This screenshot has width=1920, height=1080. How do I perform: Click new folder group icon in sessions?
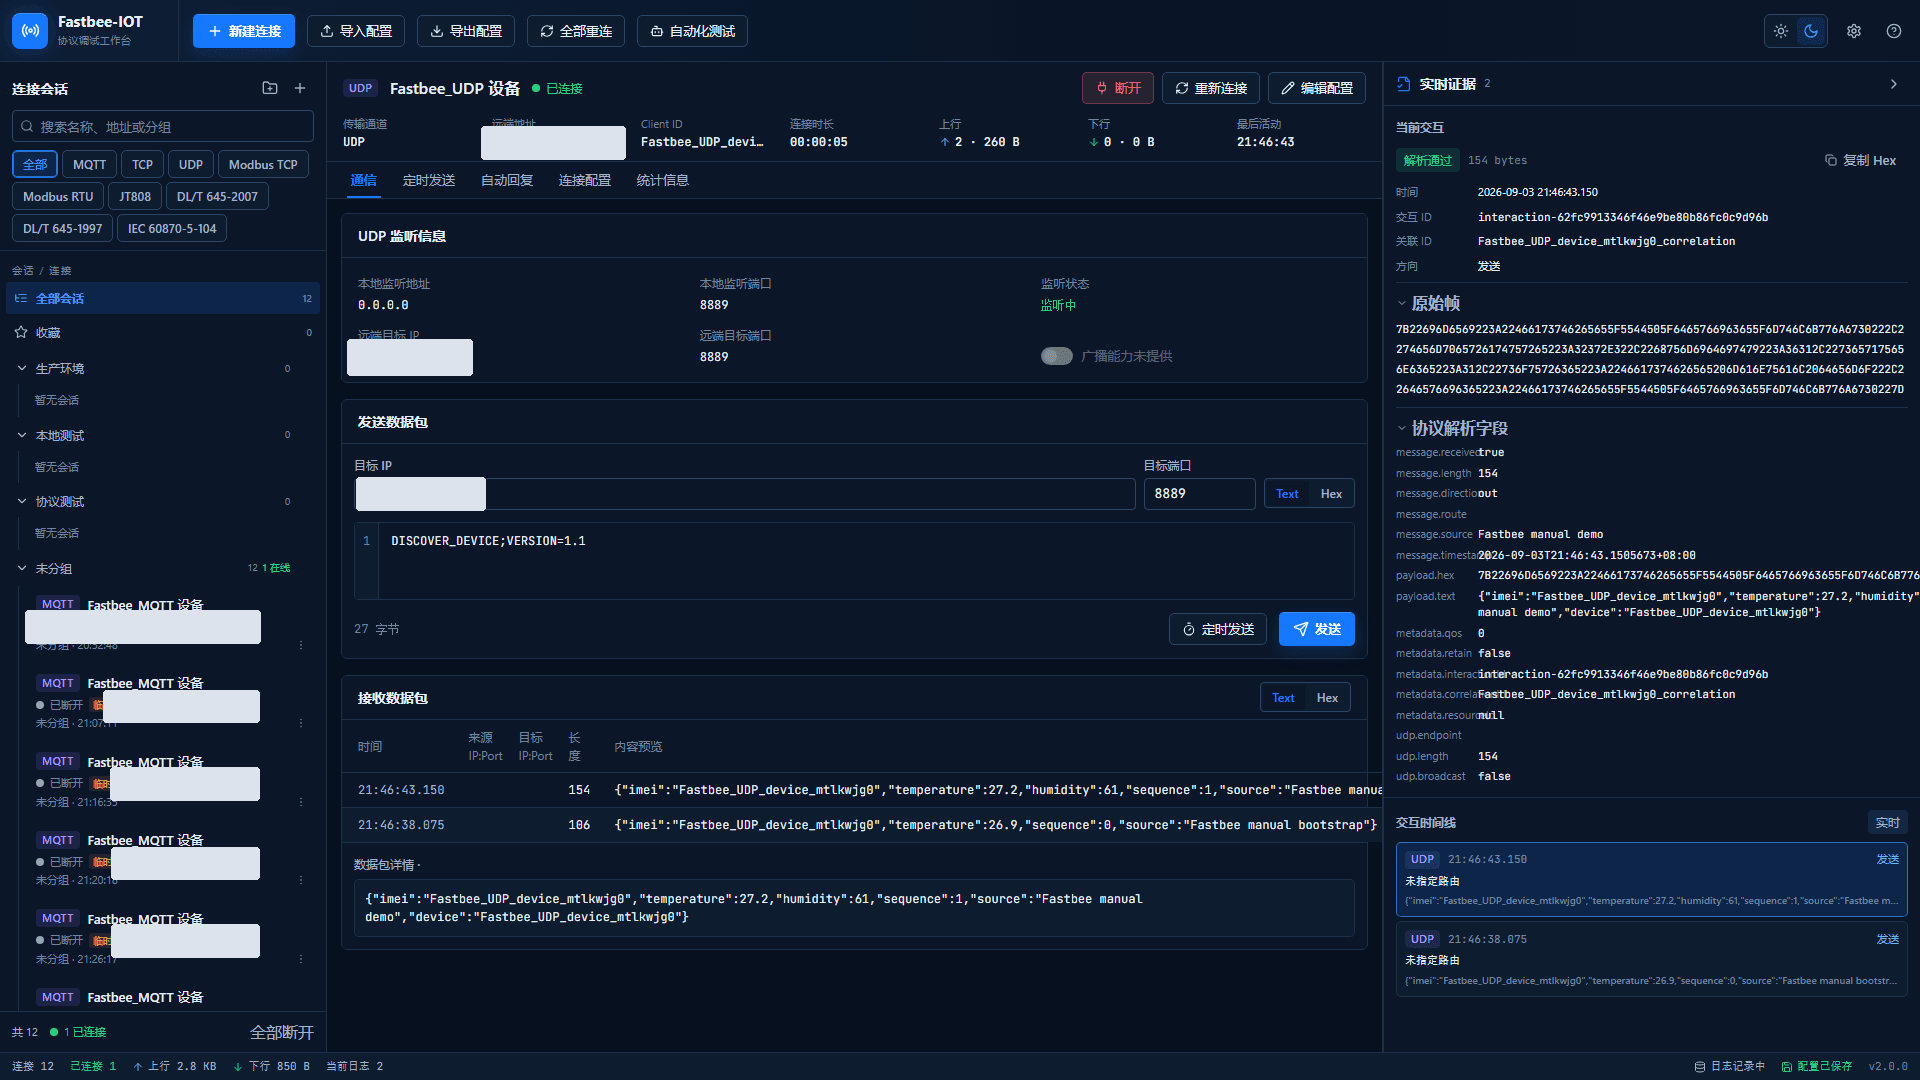tap(270, 88)
